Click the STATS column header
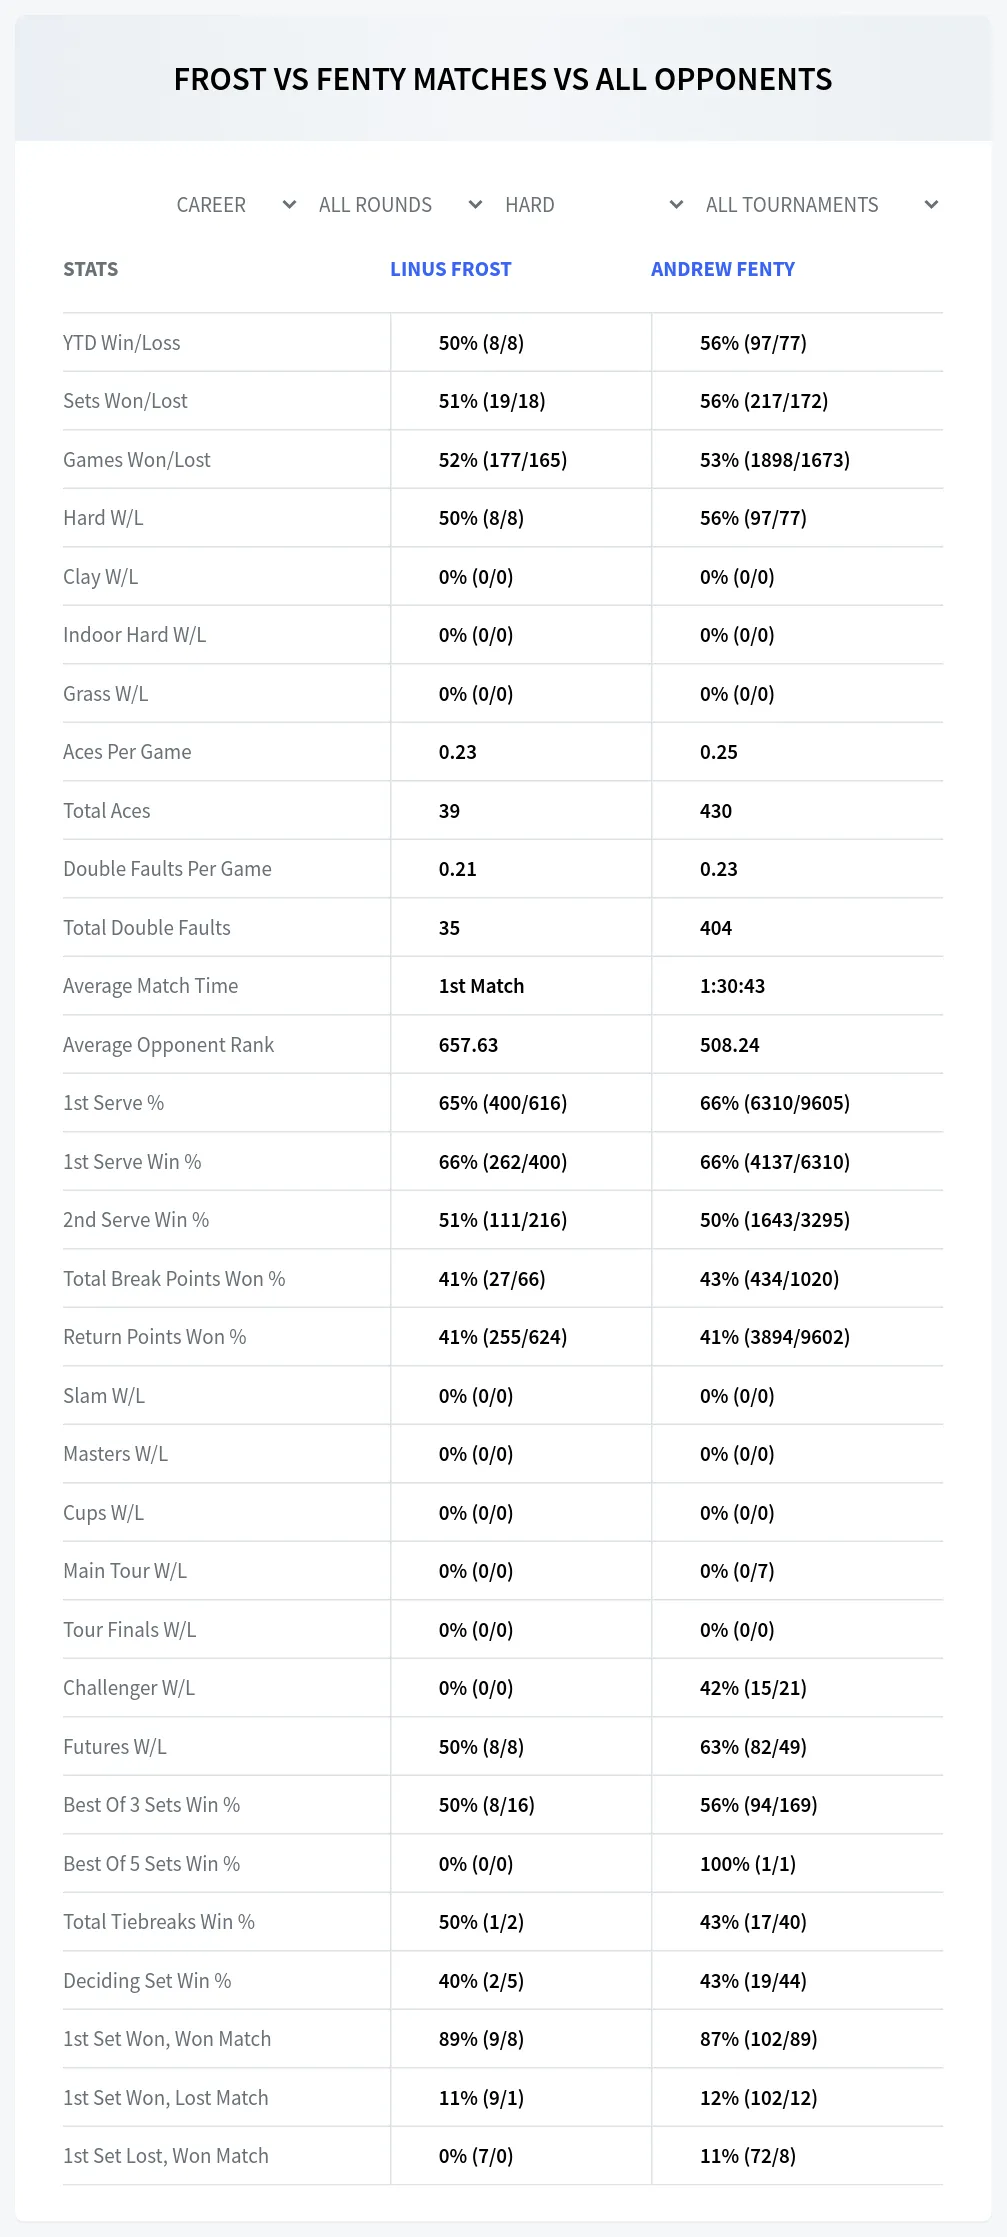 pos(91,269)
